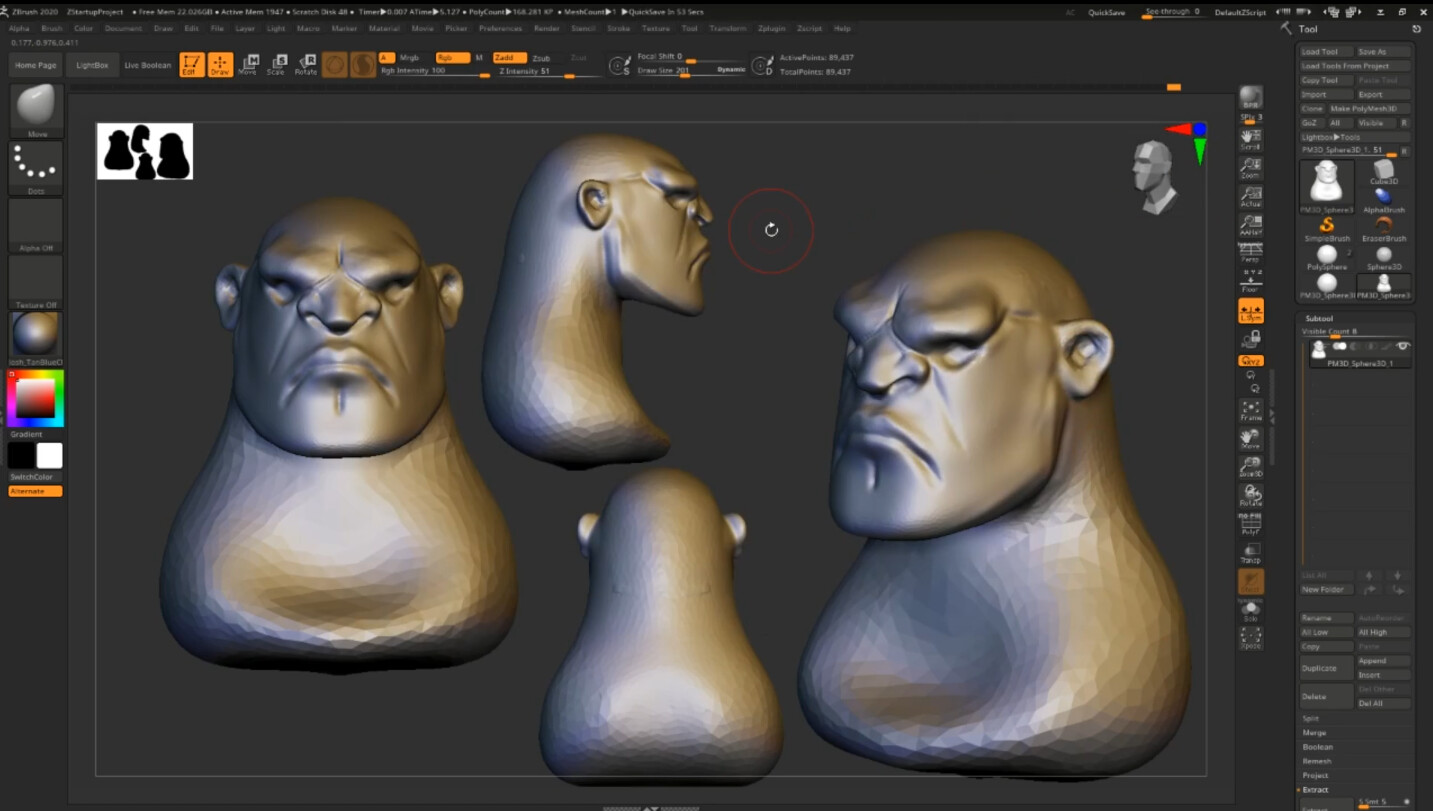The width and height of the screenshot is (1433, 811).
Task: Toggle visibility of subtool PM3D_Sphere3D_1
Action: pyautogui.click(x=1403, y=346)
